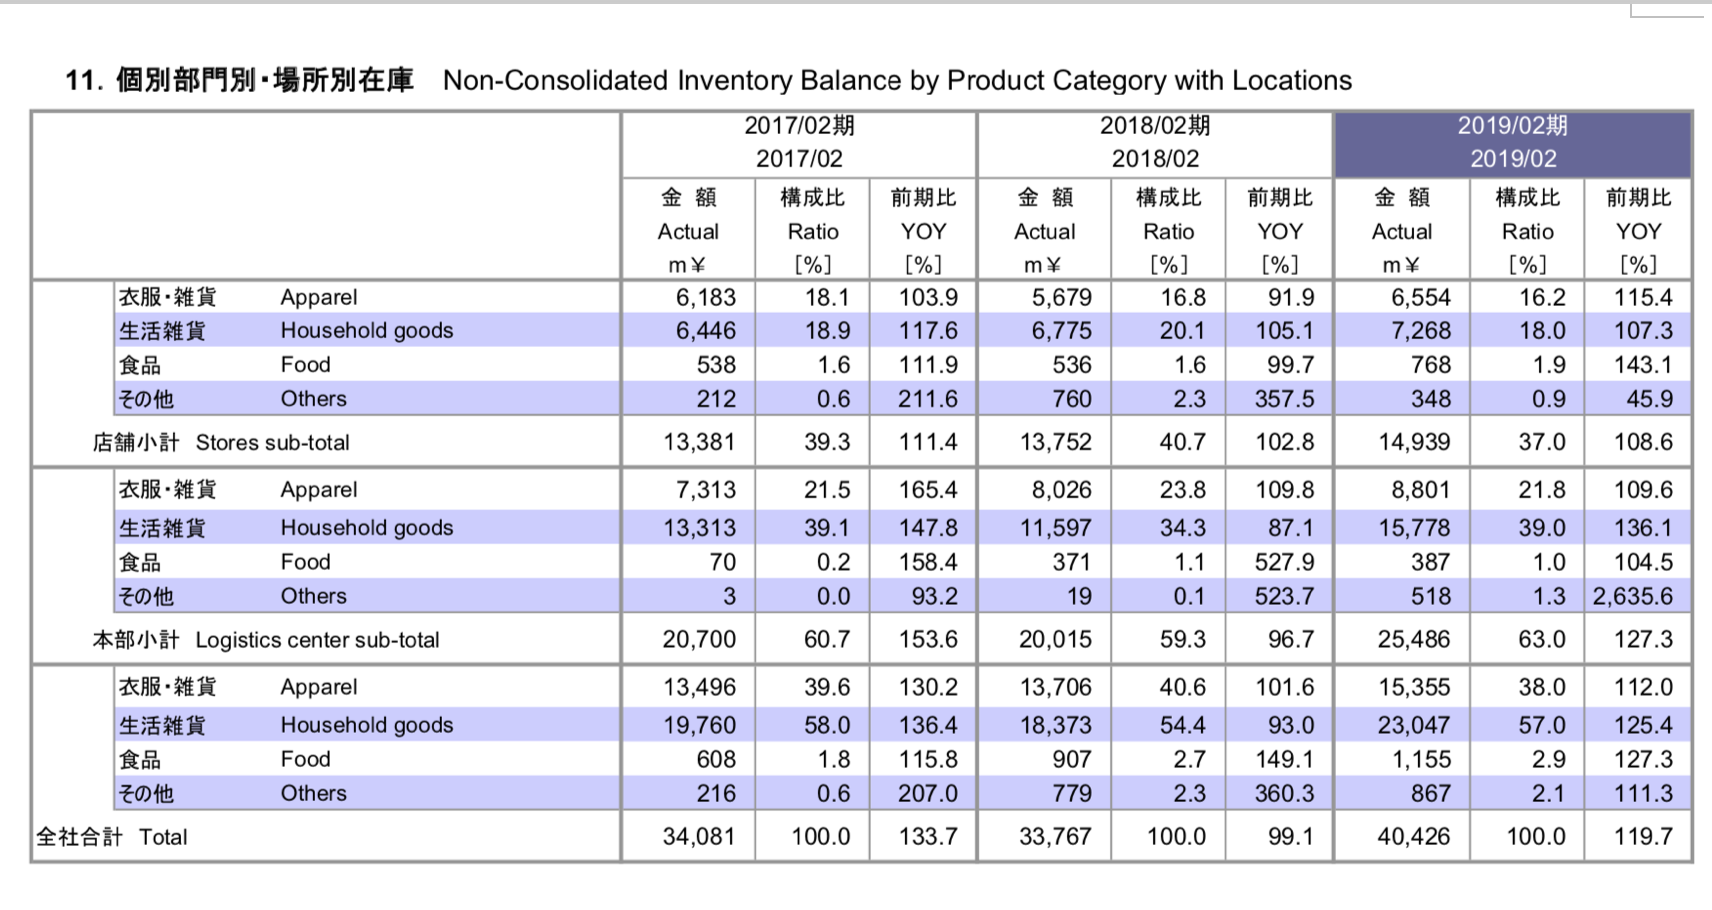Select the logistics sub-total value 25,486

1413,639
